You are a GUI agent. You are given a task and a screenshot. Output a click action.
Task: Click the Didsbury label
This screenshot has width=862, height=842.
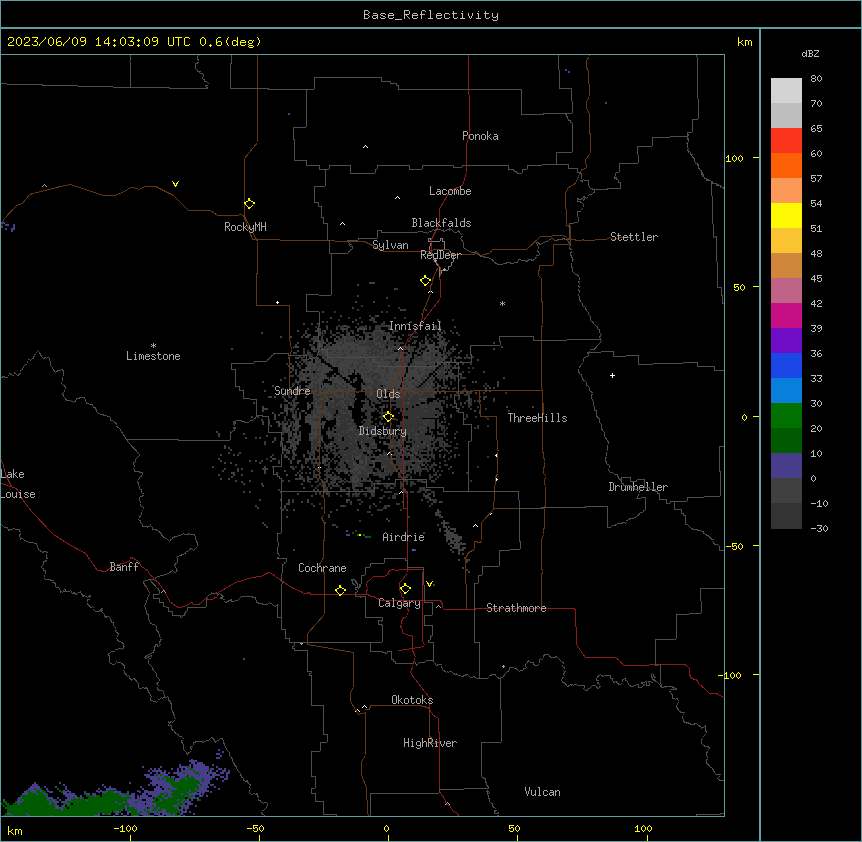point(383,431)
